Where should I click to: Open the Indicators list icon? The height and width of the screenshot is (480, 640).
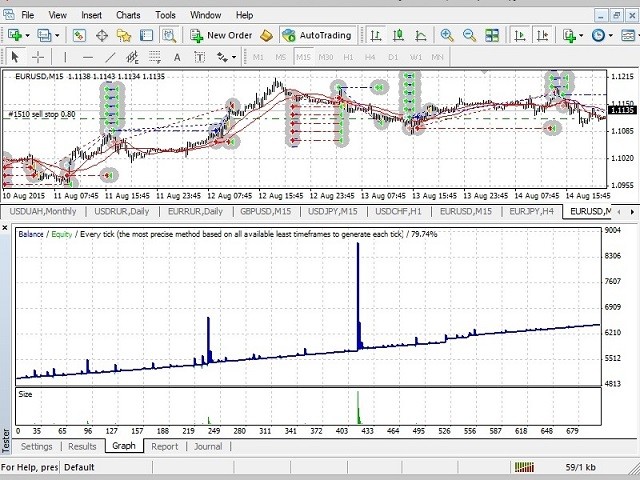[569, 36]
